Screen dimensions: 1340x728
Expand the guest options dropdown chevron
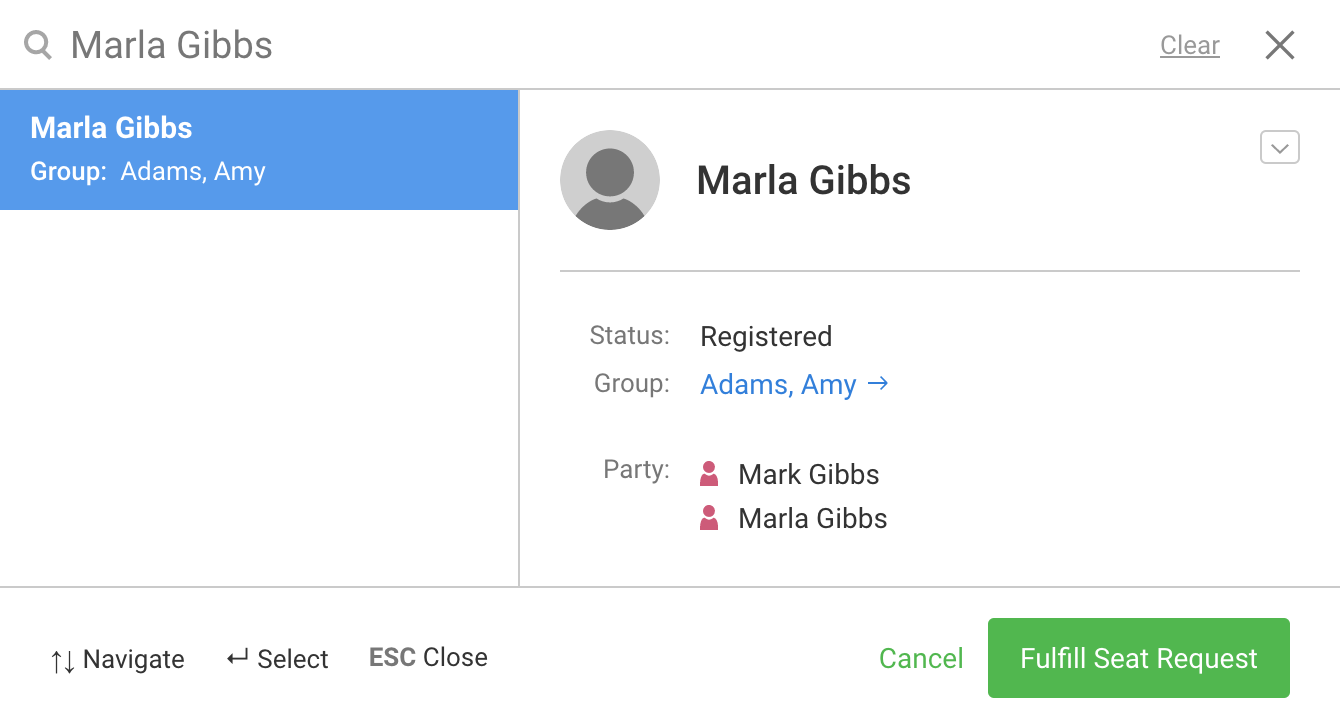(1279, 147)
